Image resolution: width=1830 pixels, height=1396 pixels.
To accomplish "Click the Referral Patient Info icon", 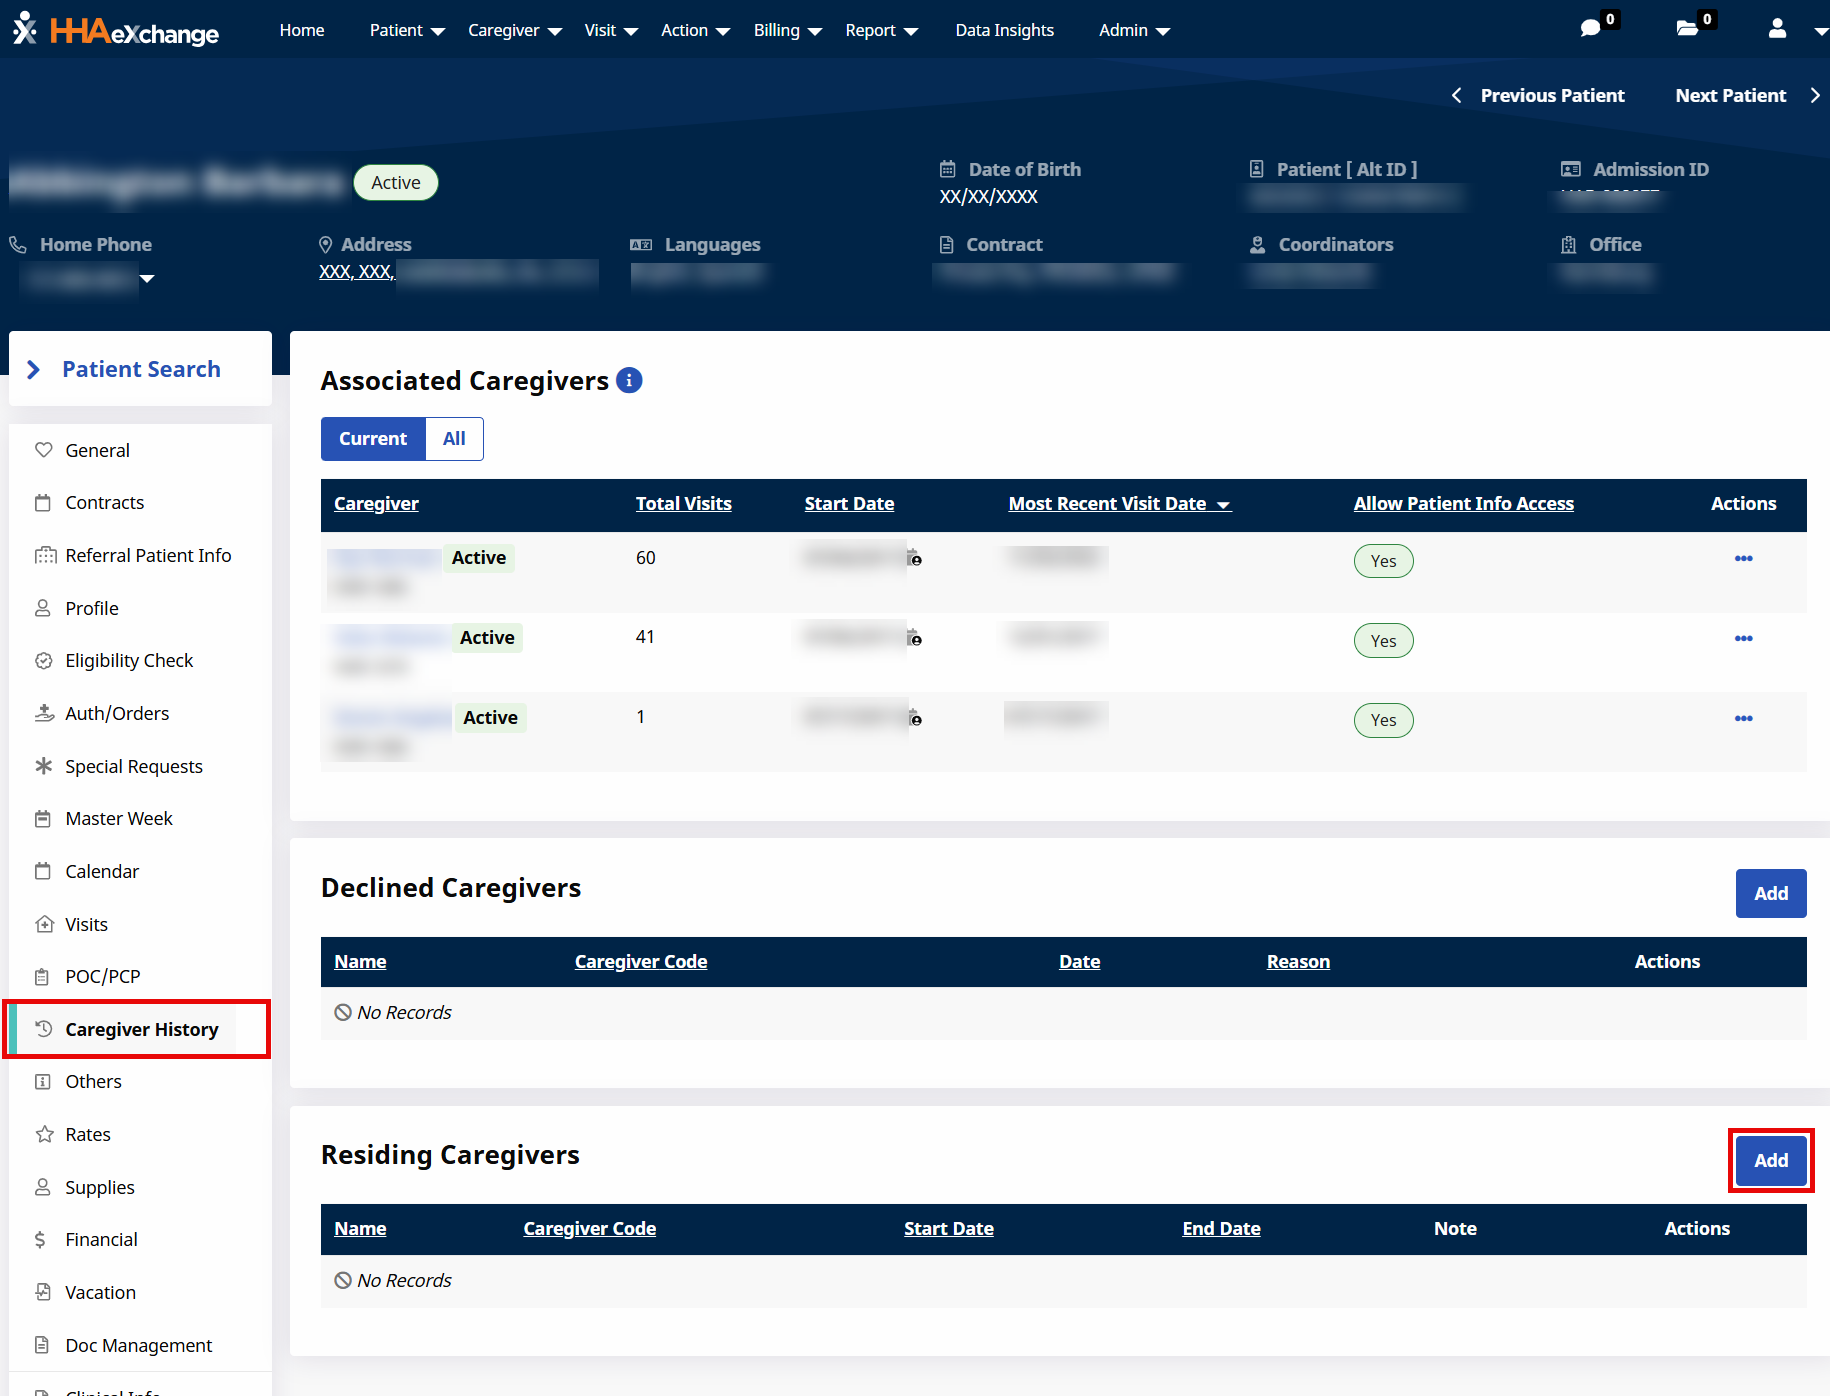I will [x=45, y=555].
